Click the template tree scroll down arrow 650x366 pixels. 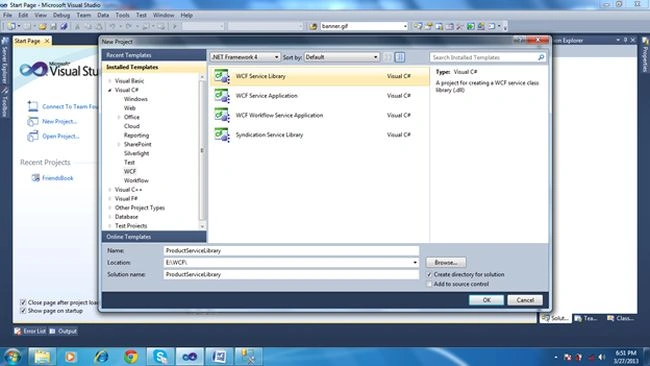click(x=202, y=226)
